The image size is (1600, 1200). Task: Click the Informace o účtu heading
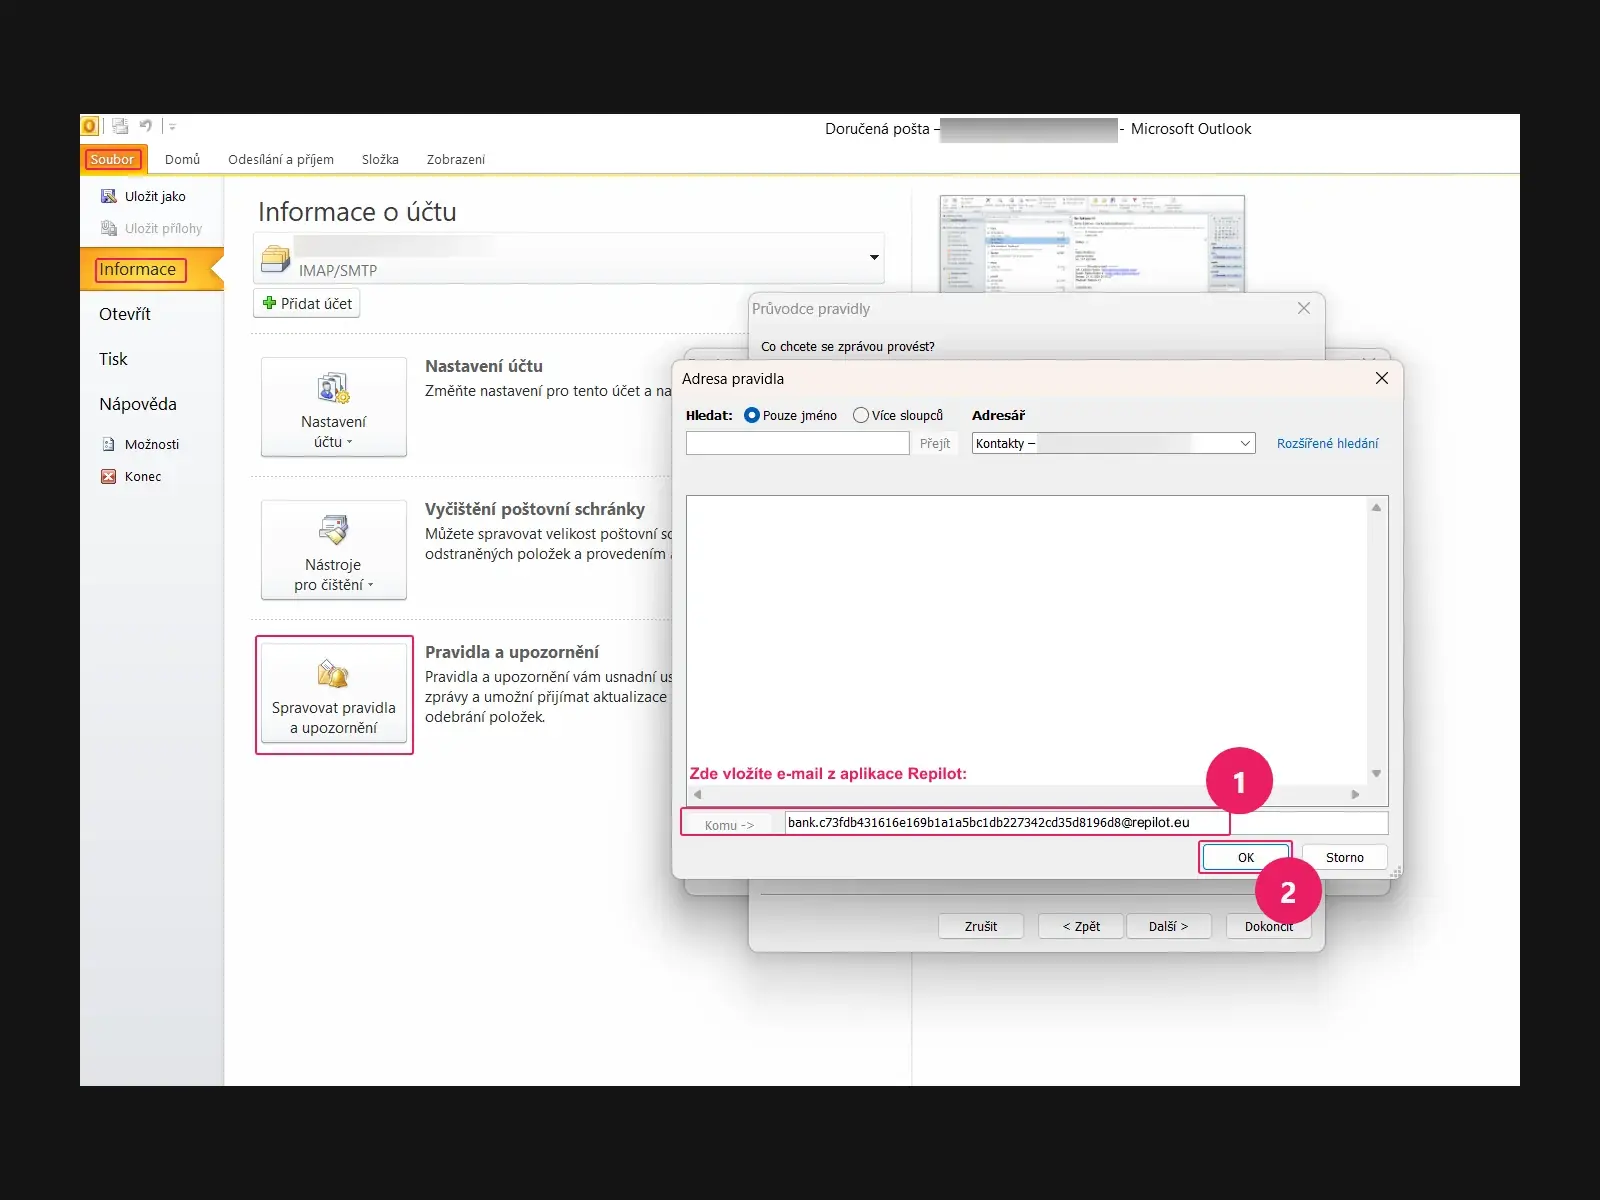(357, 212)
